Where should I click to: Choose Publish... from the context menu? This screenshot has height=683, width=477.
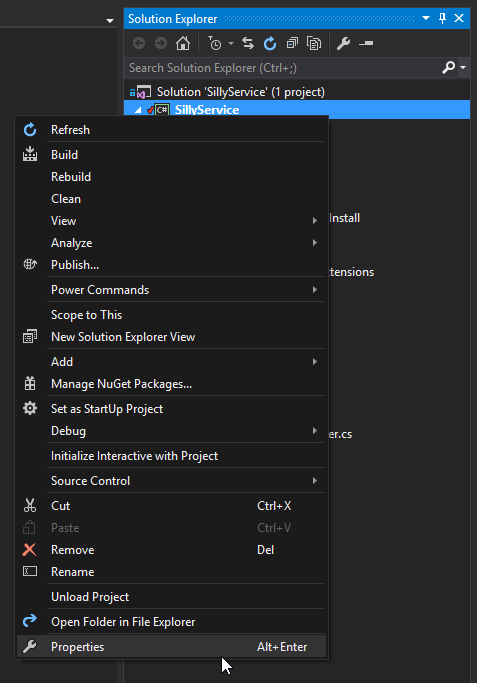(171, 265)
